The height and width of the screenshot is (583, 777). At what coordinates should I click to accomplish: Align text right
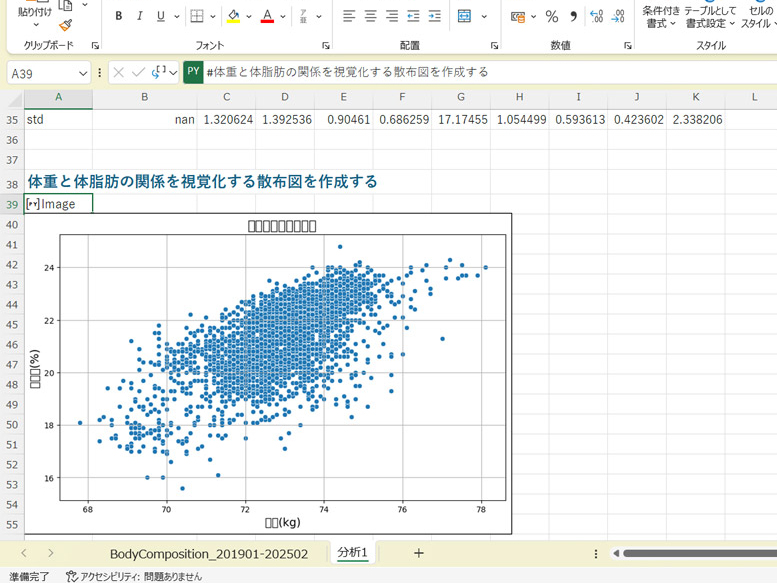click(391, 16)
